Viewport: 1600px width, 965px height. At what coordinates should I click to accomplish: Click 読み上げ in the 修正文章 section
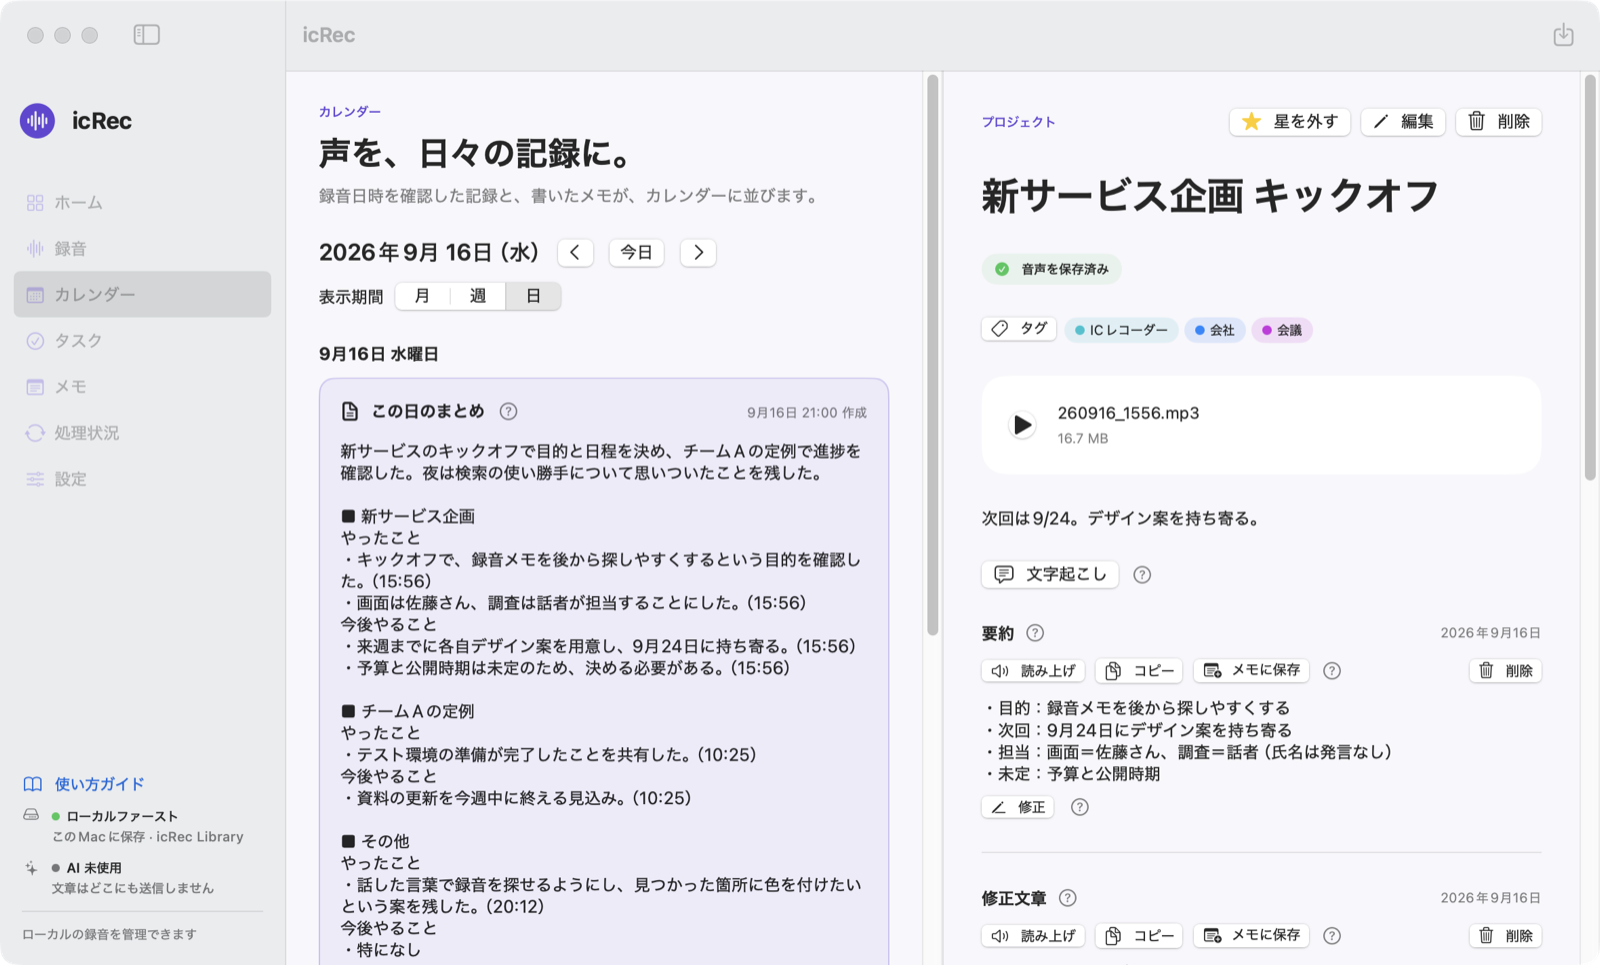[1033, 935]
